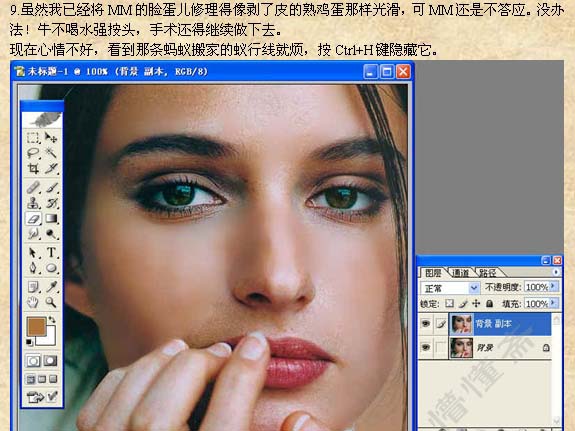Toggle visibility of 背景 layer
The image size is (575, 431).
[425, 347]
